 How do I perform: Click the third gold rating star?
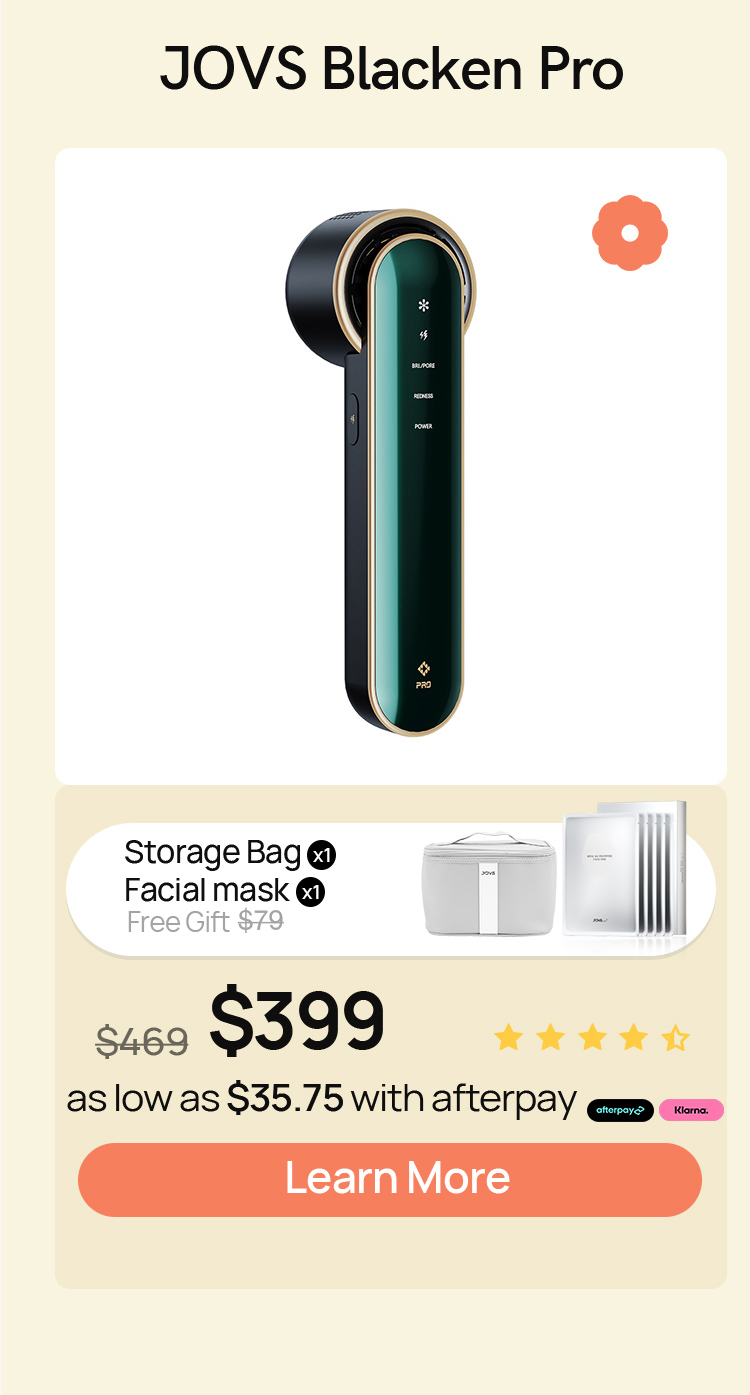tap(592, 1038)
